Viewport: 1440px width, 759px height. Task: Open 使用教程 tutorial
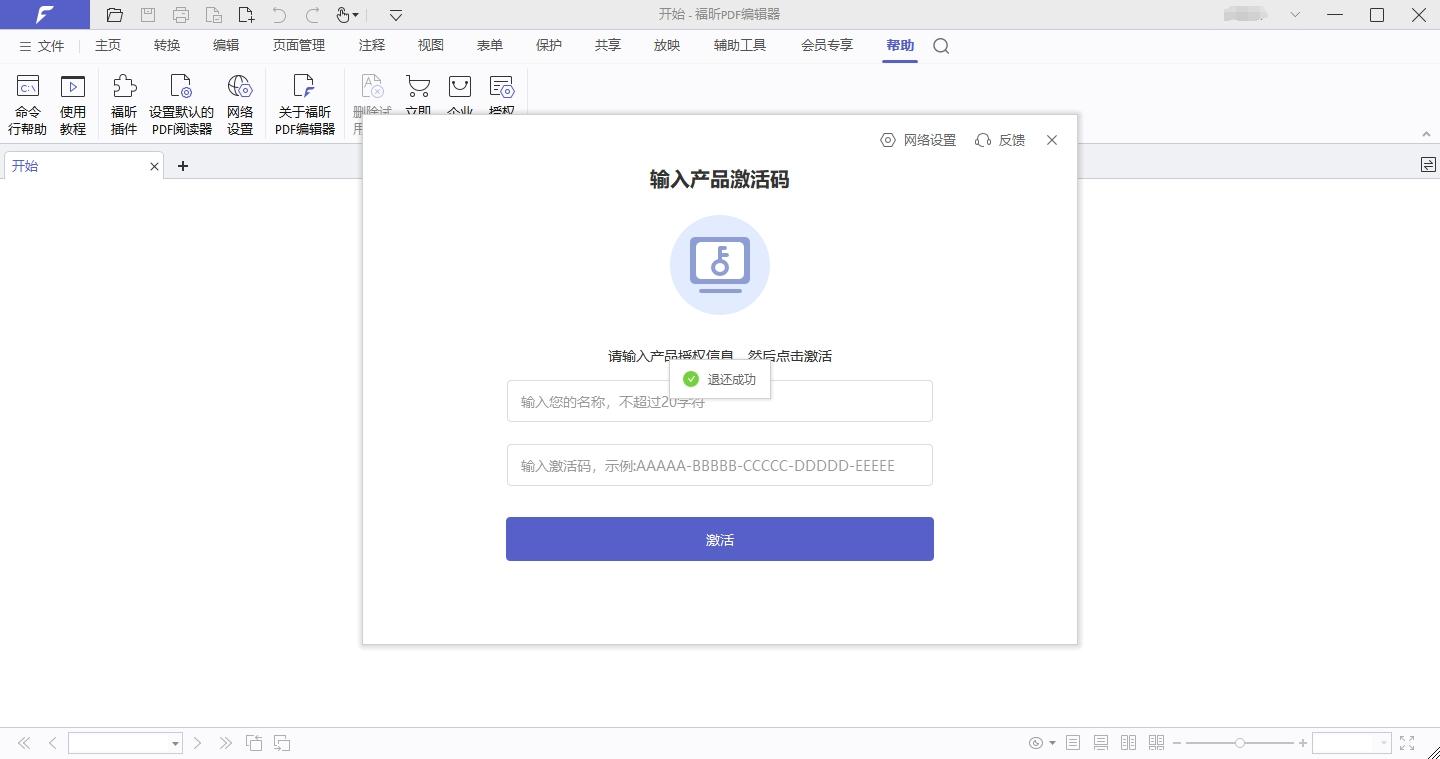(73, 104)
